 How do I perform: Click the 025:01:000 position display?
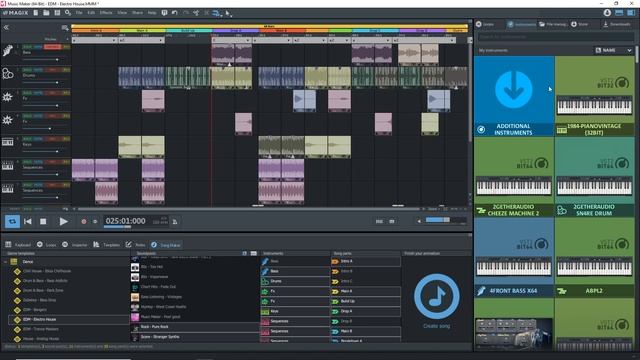(x=125, y=221)
